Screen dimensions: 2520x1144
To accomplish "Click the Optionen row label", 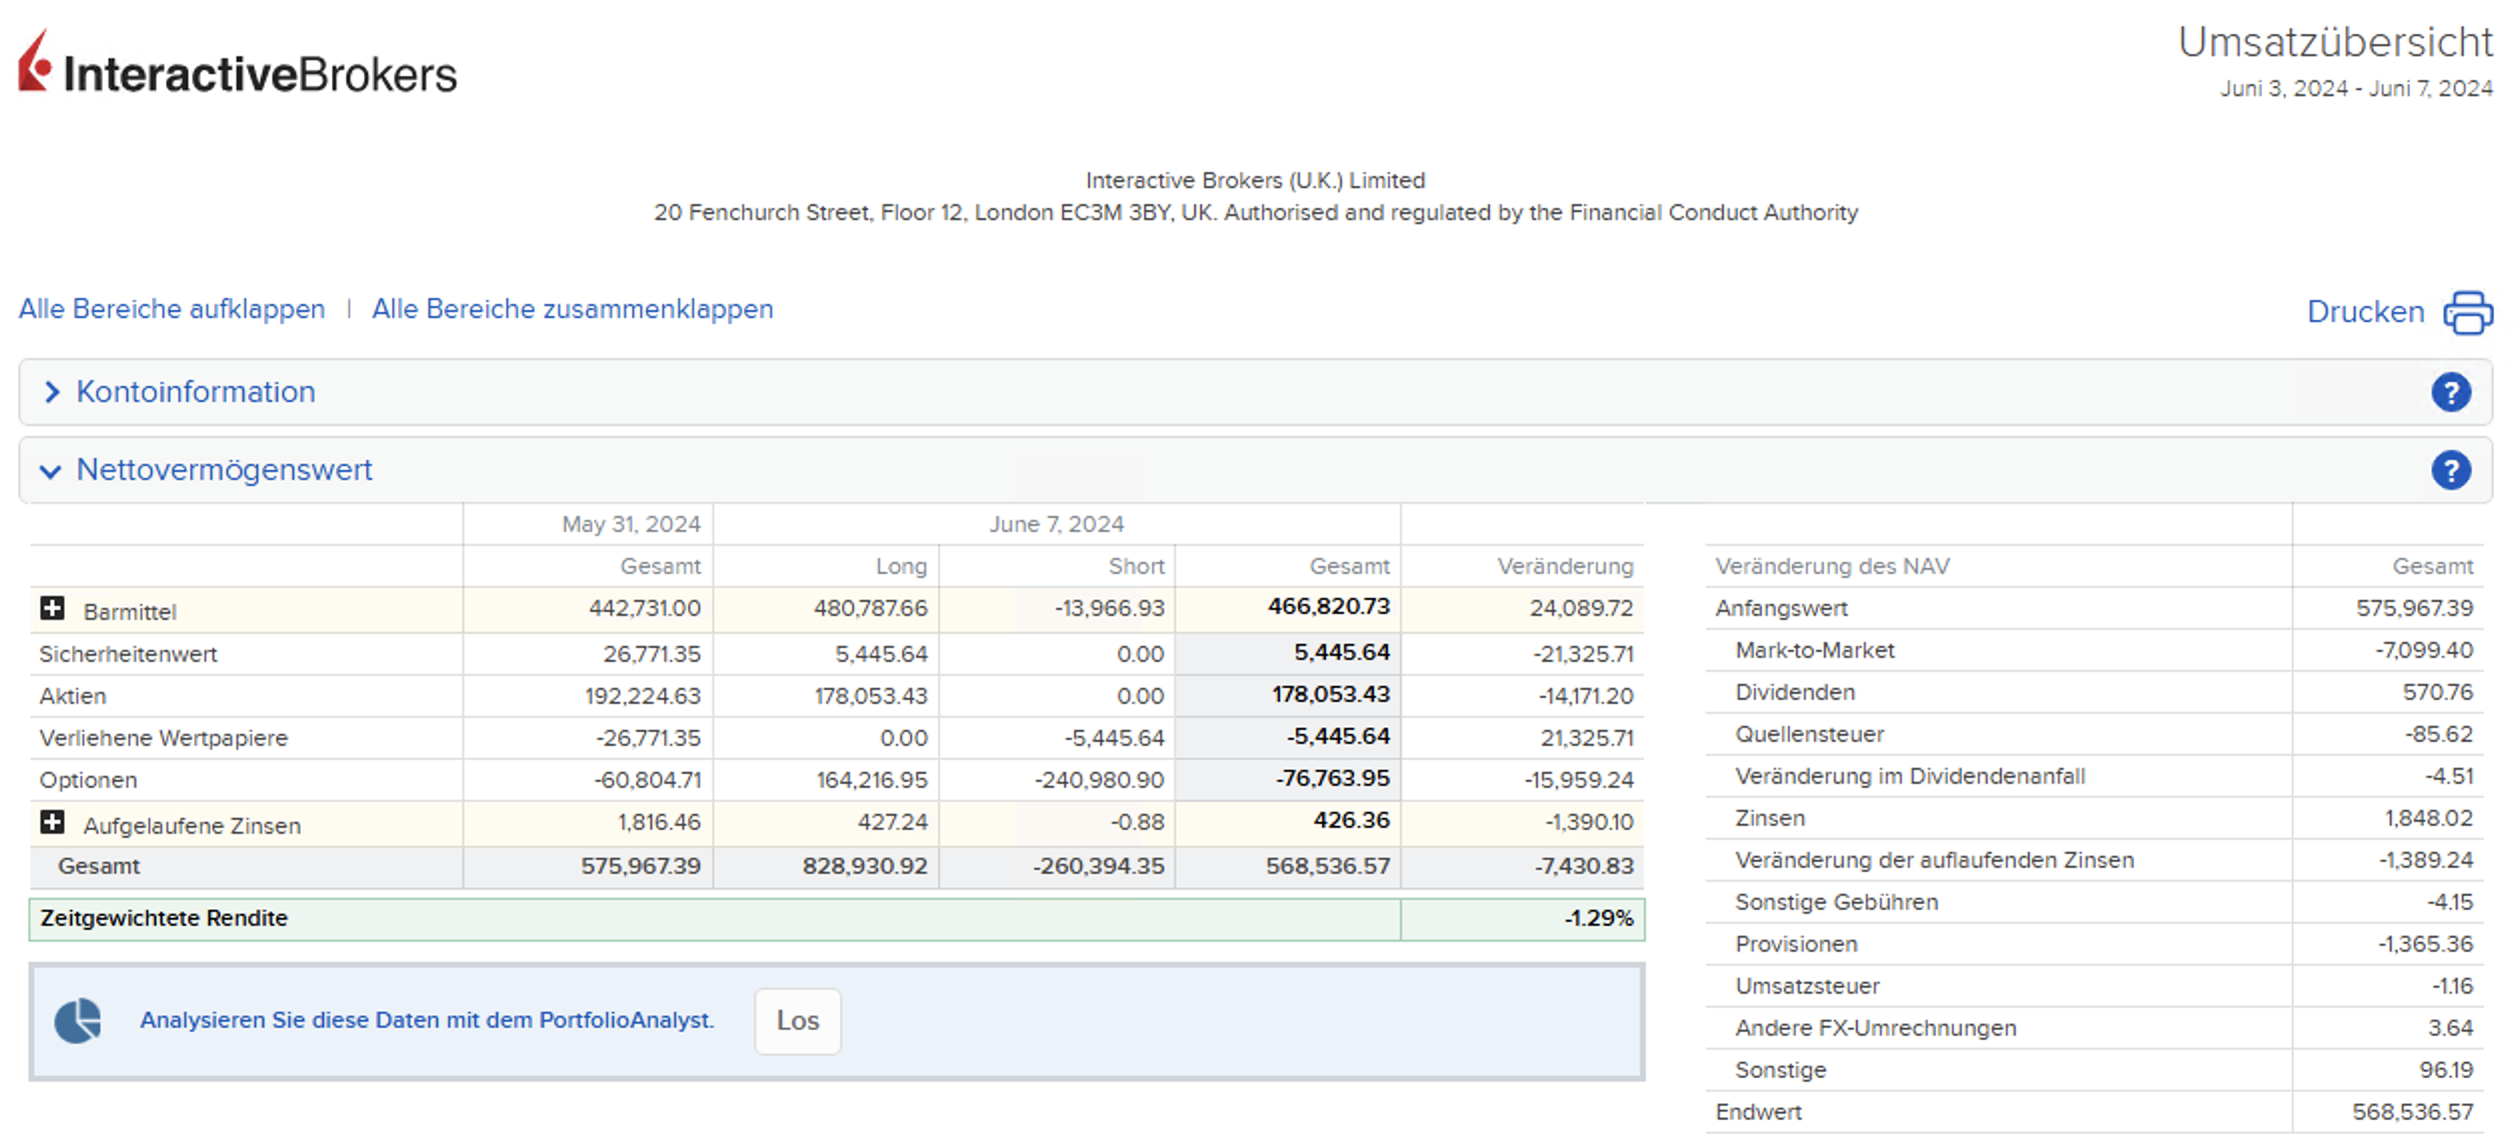I will click(x=88, y=780).
